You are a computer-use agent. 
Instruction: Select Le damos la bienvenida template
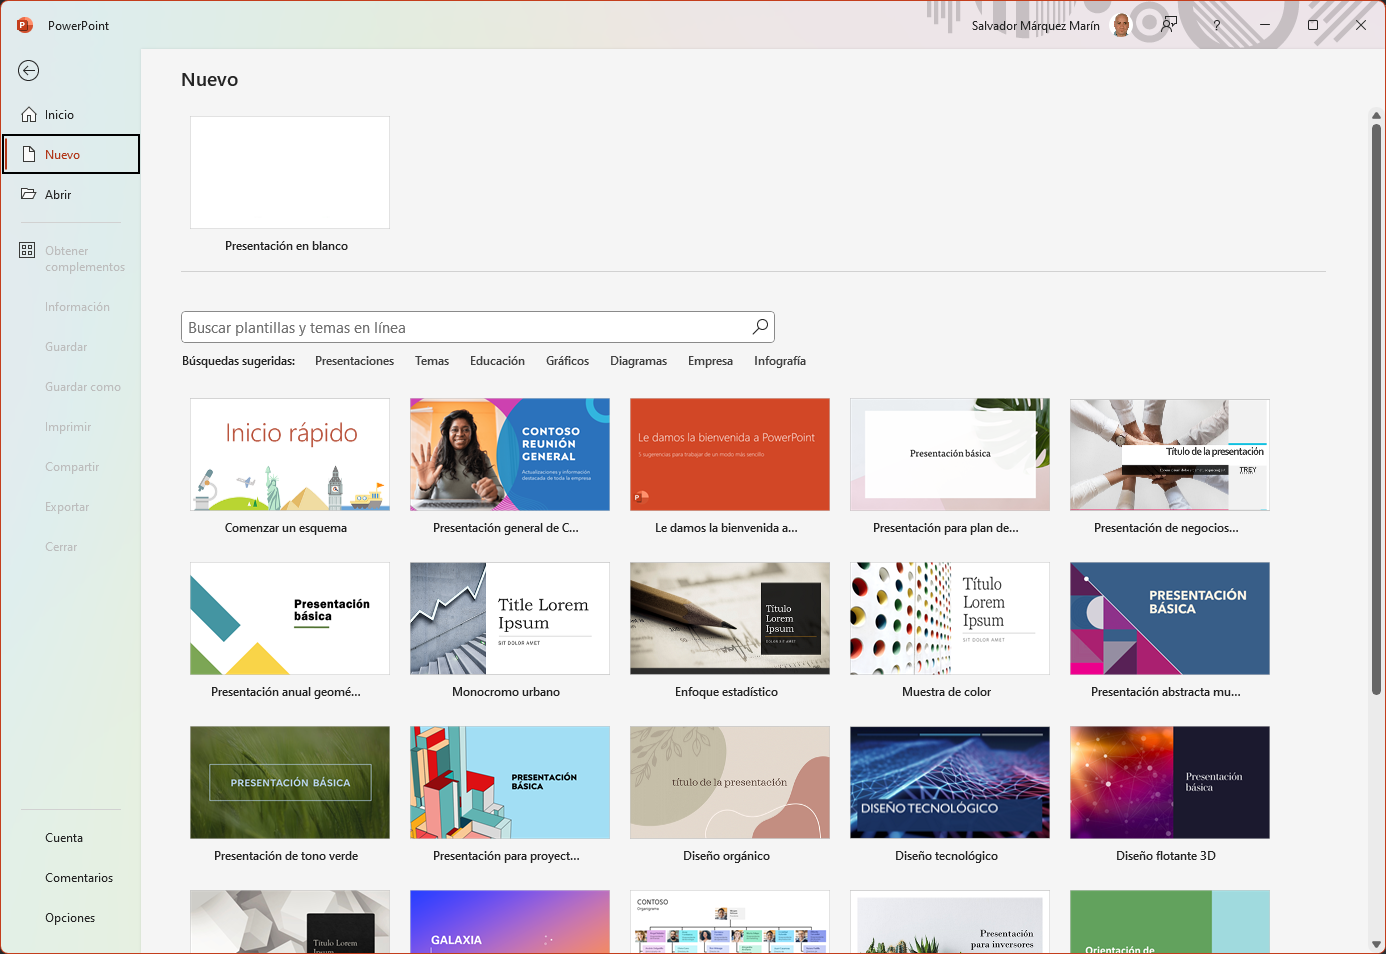pyautogui.click(x=730, y=454)
